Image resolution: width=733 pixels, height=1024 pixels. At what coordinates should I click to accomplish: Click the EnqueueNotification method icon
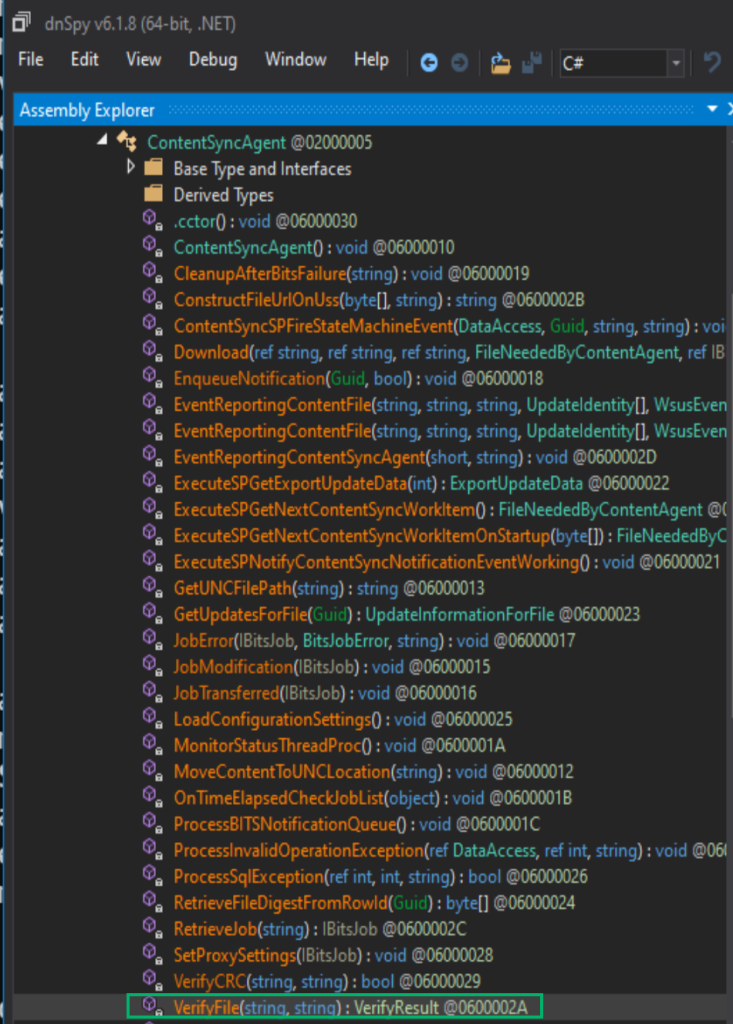pos(153,377)
